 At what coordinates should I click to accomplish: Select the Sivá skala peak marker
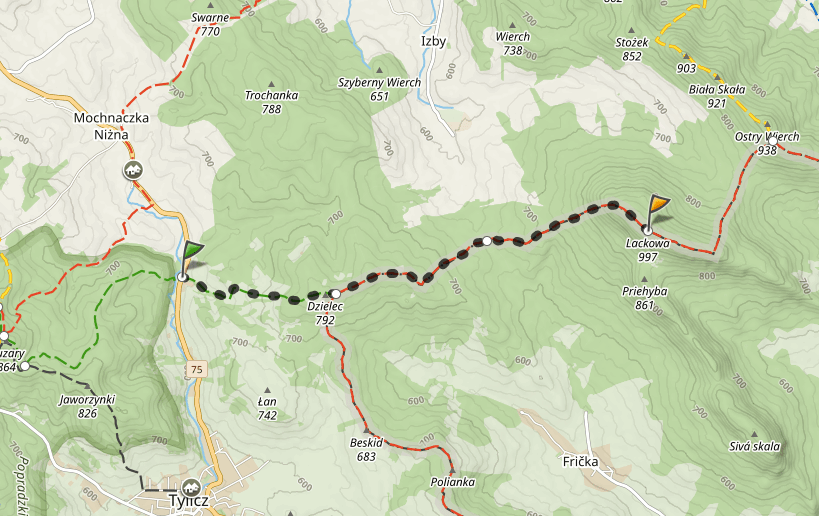[x=754, y=434]
